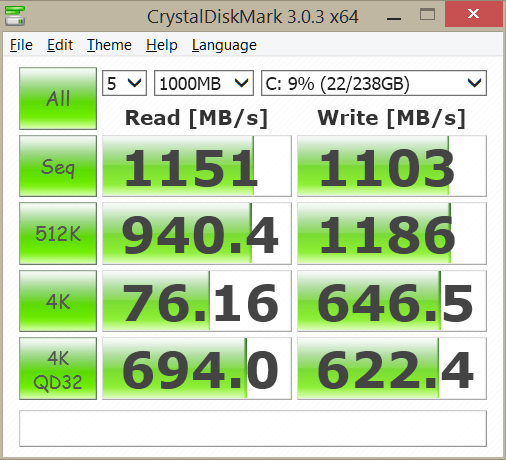Close the CrystalDiskMark window
This screenshot has height=460, width=506.
click(474, 14)
